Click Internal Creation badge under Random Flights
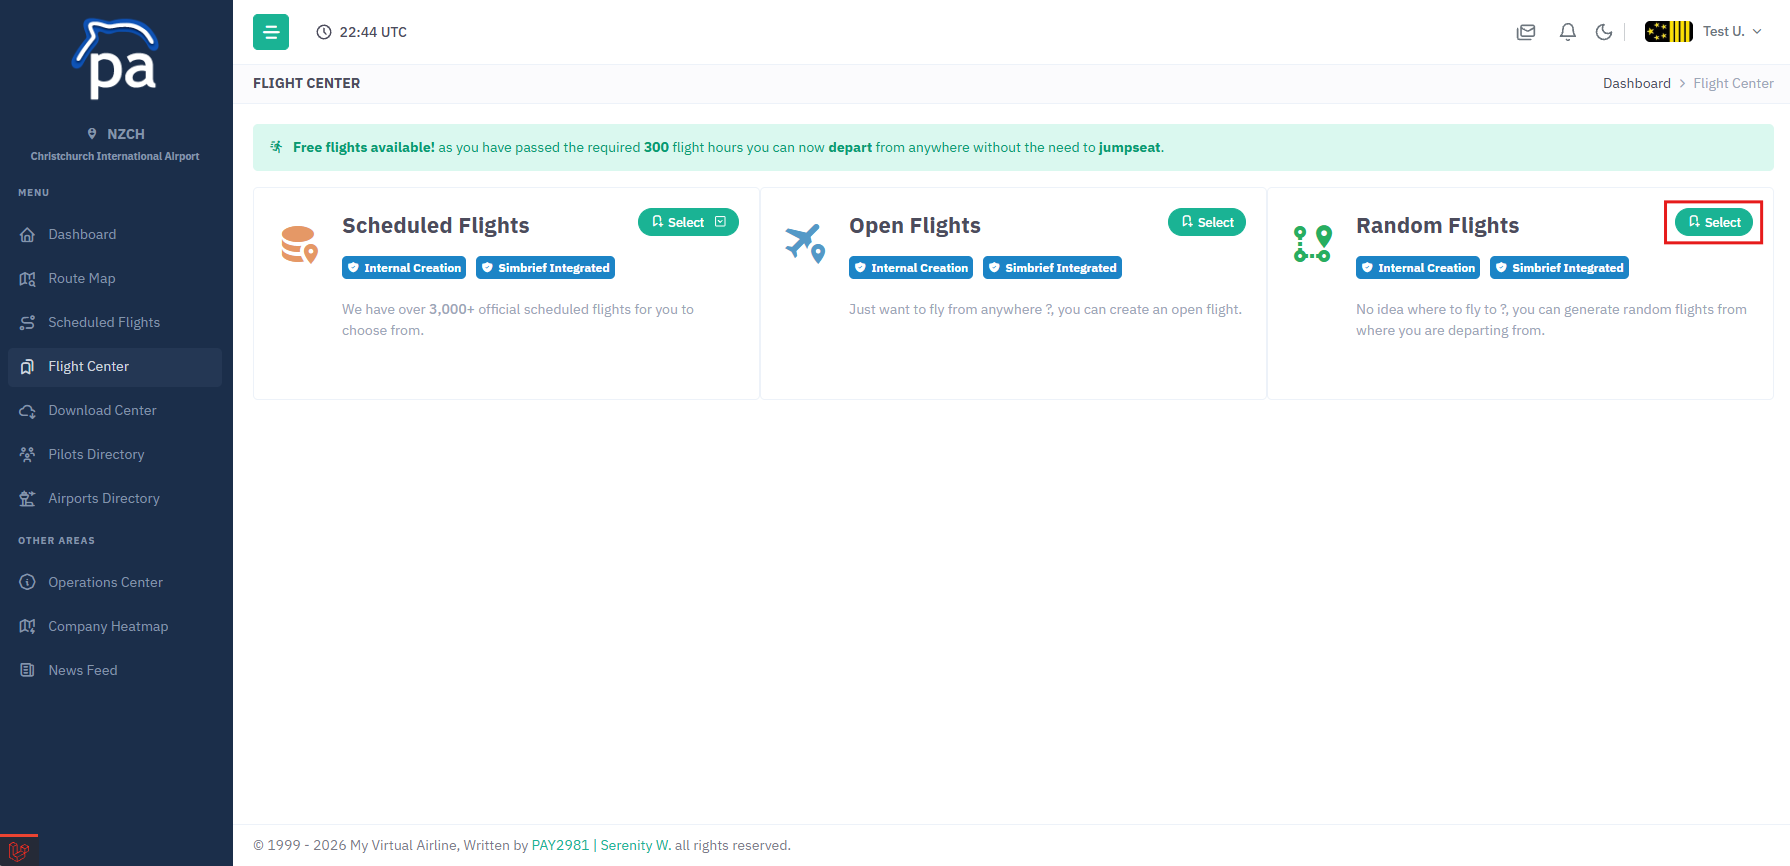 point(1418,268)
